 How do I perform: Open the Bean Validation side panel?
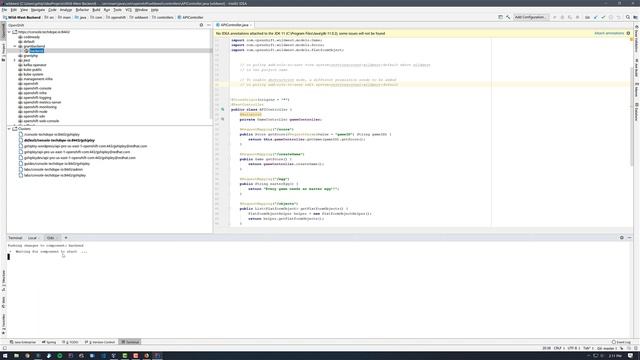point(636,39)
